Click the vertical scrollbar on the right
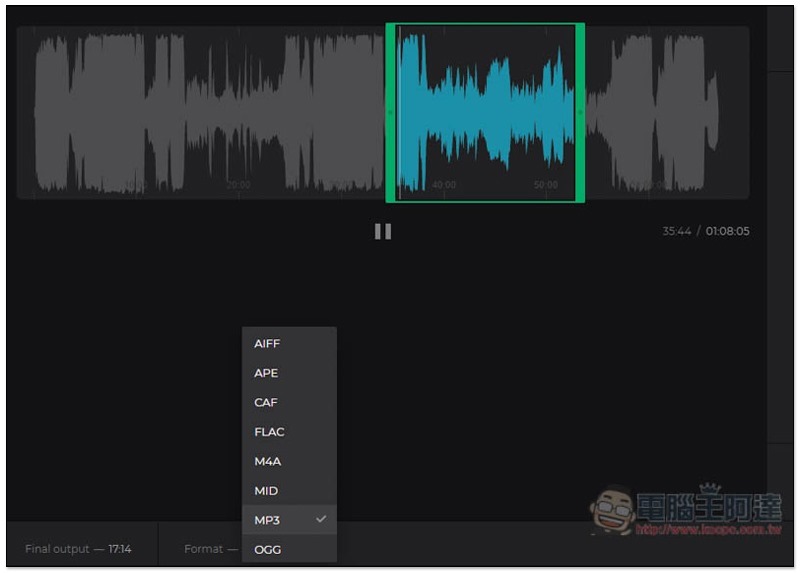This screenshot has width=800, height=573. [780, 250]
